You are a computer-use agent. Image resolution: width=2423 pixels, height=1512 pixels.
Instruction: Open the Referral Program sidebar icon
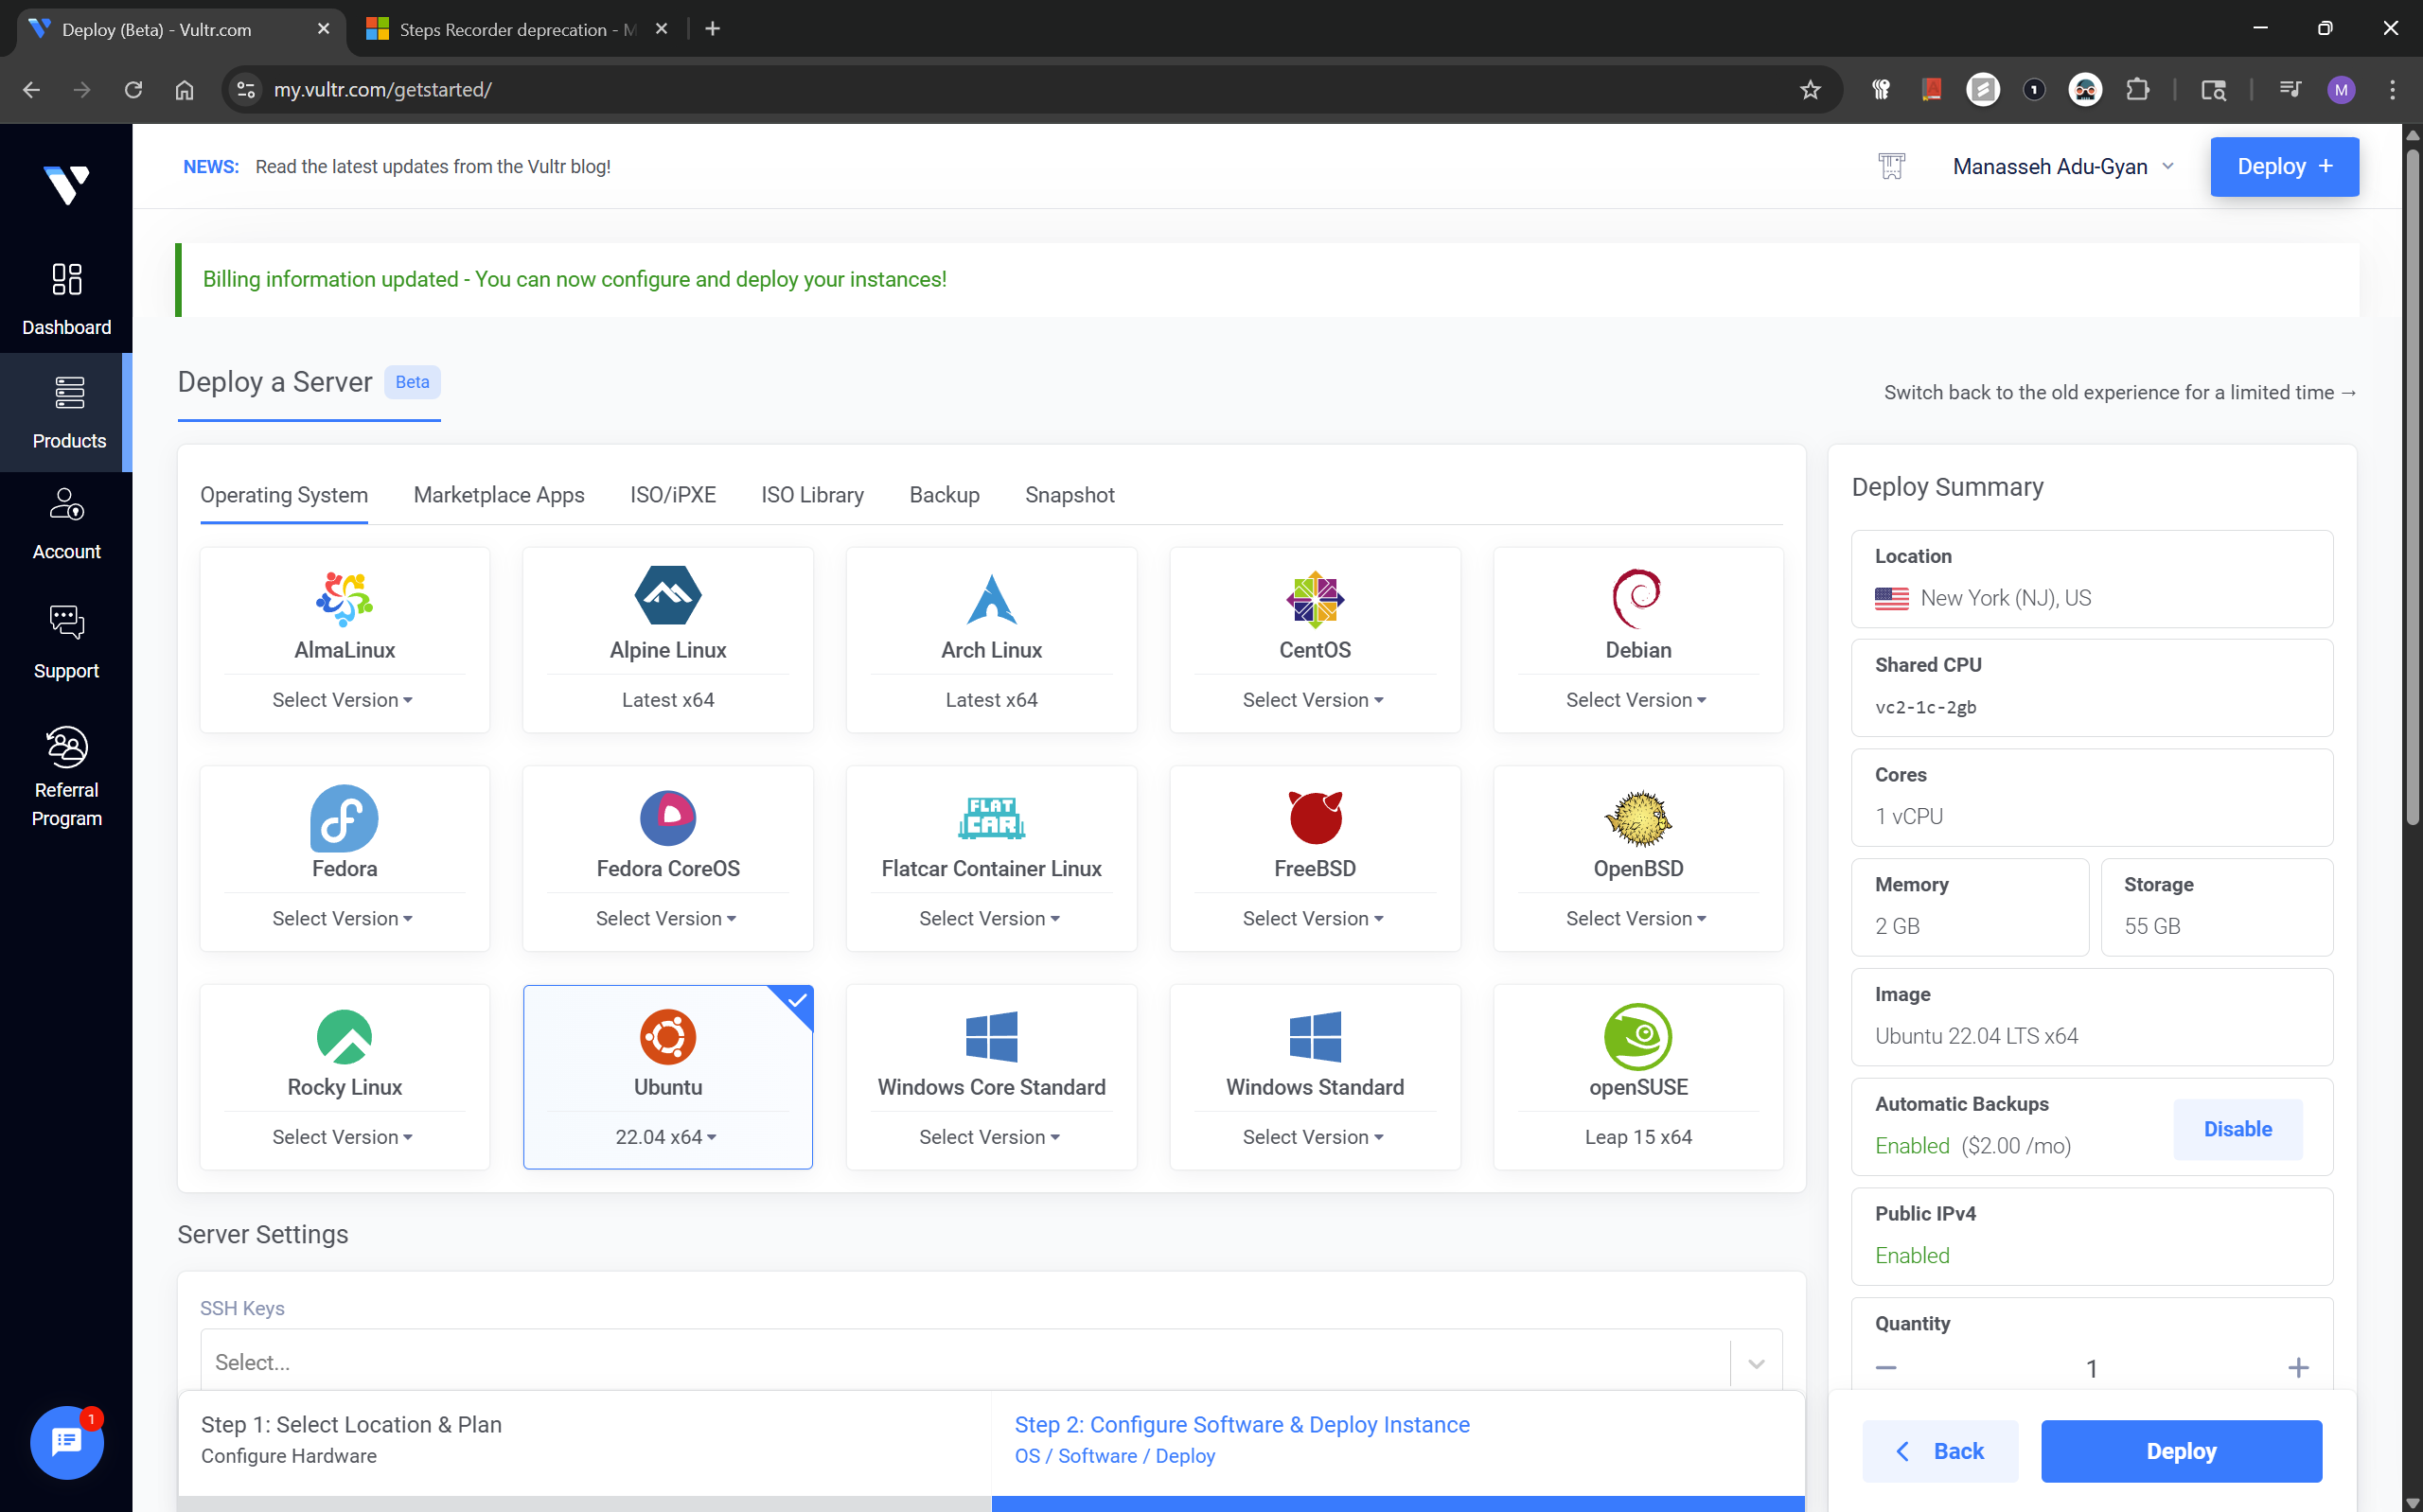pos(66,775)
